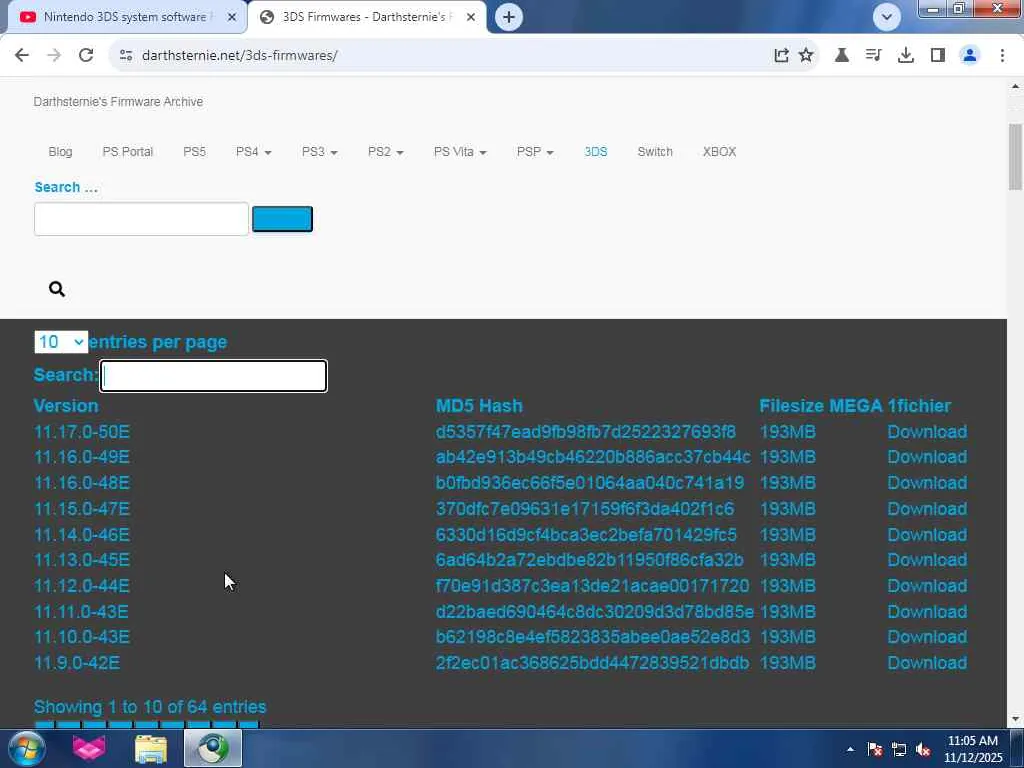Open pink cat-face app in taskbar
Screen dimensions: 1024x768
pyautogui.click(x=89, y=748)
